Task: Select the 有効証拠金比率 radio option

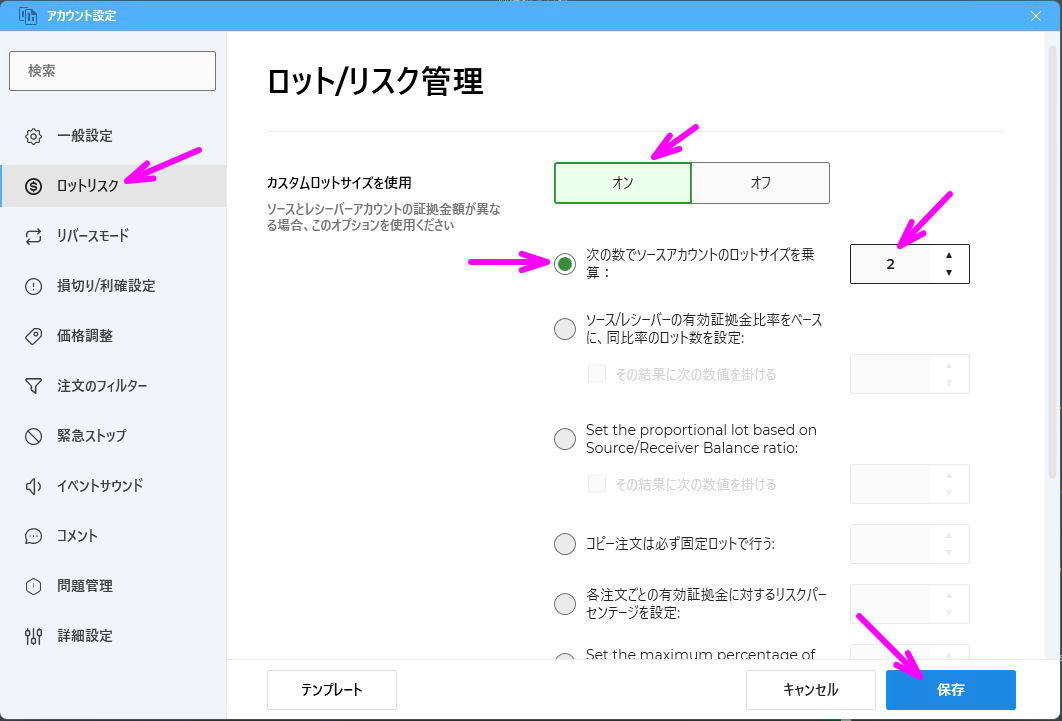Action: point(564,329)
